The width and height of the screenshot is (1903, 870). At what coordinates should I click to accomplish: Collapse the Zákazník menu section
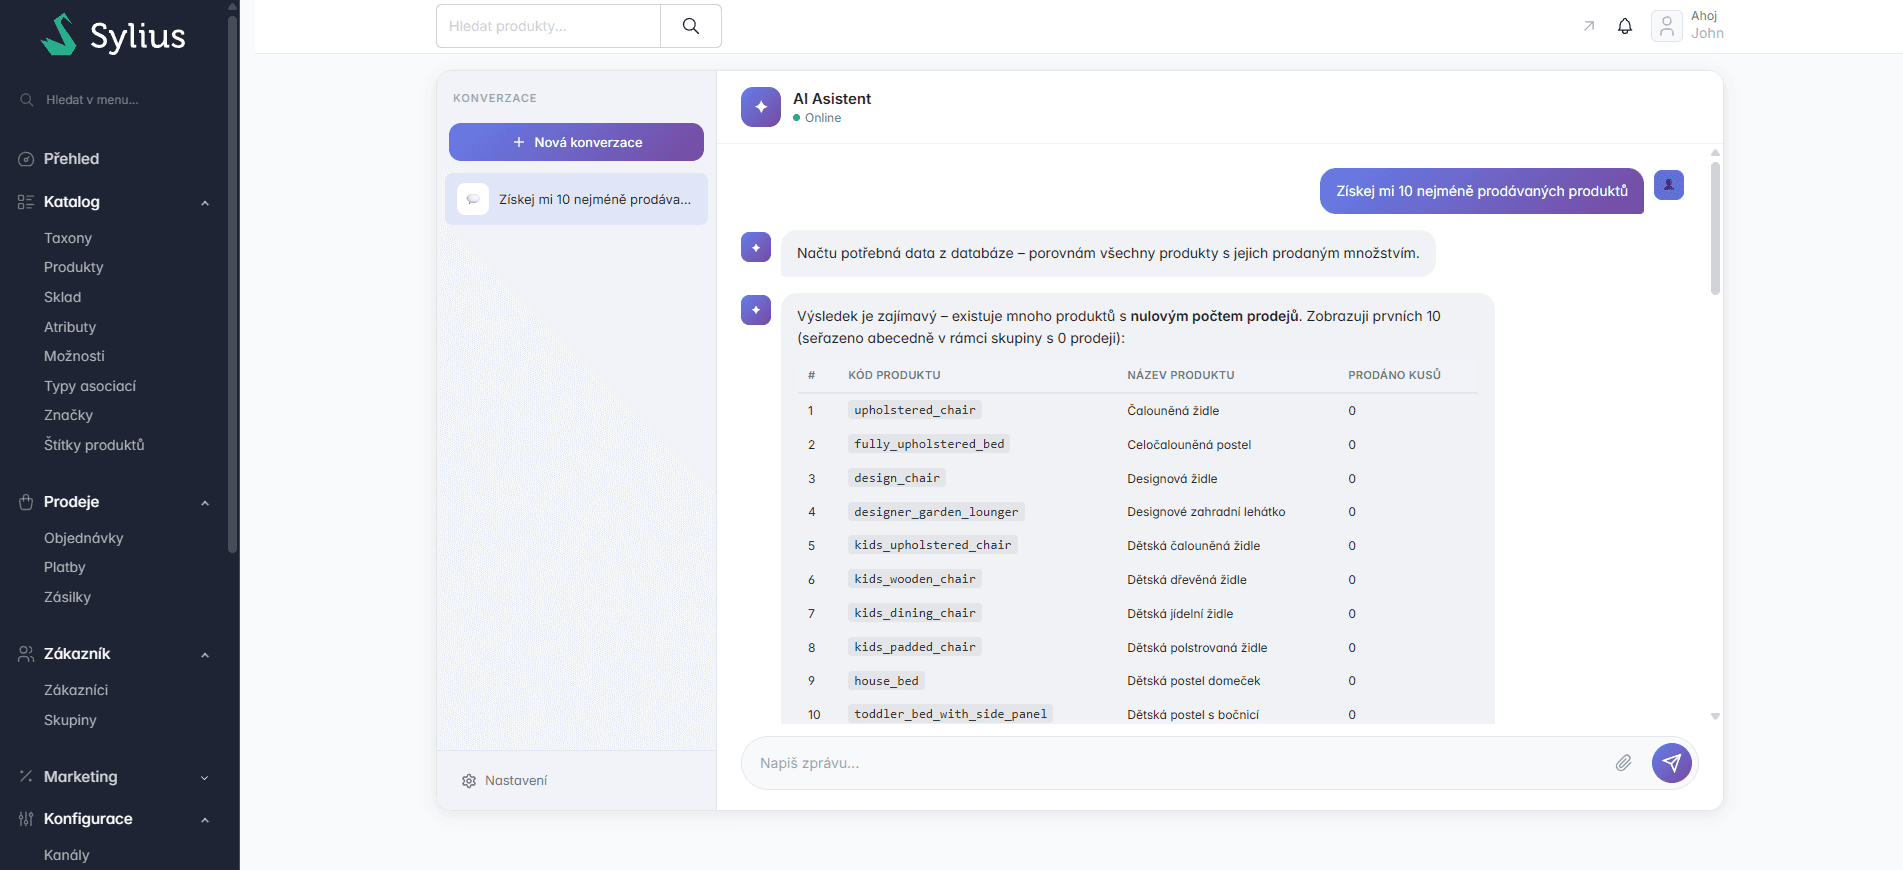205,655
